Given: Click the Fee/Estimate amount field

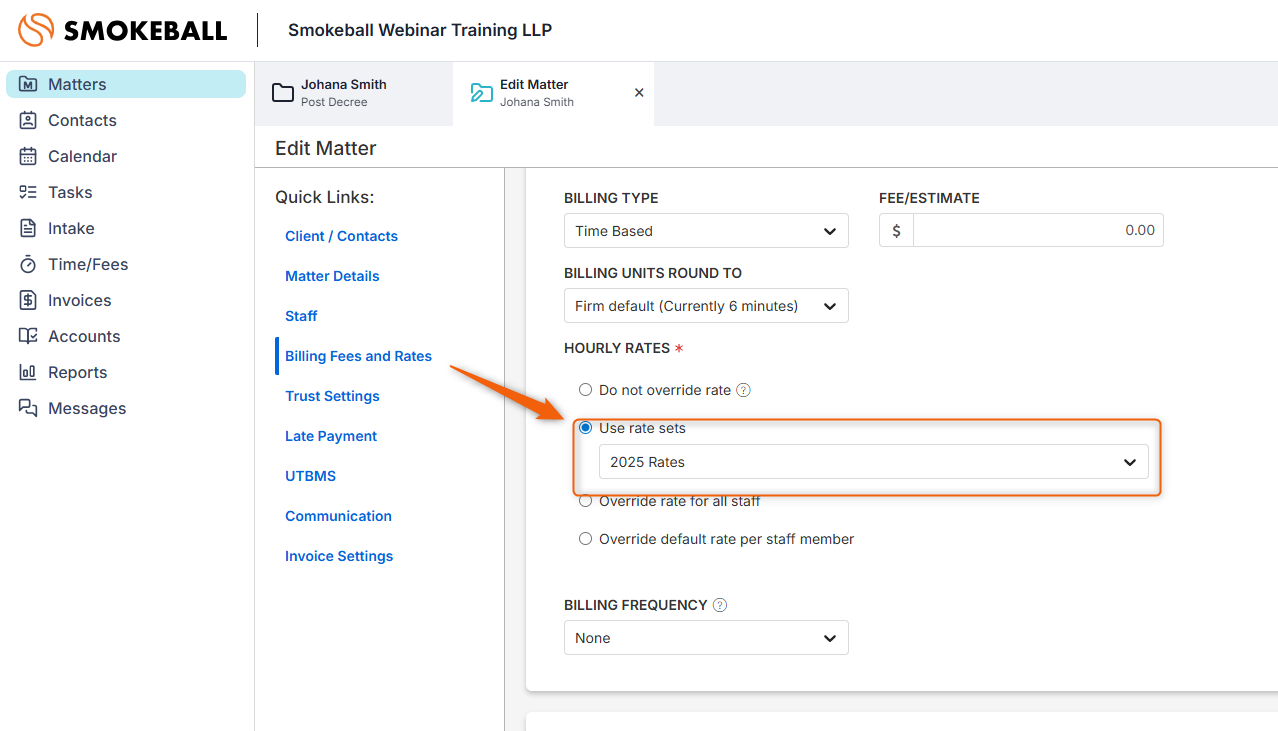Looking at the screenshot, I should (1037, 231).
